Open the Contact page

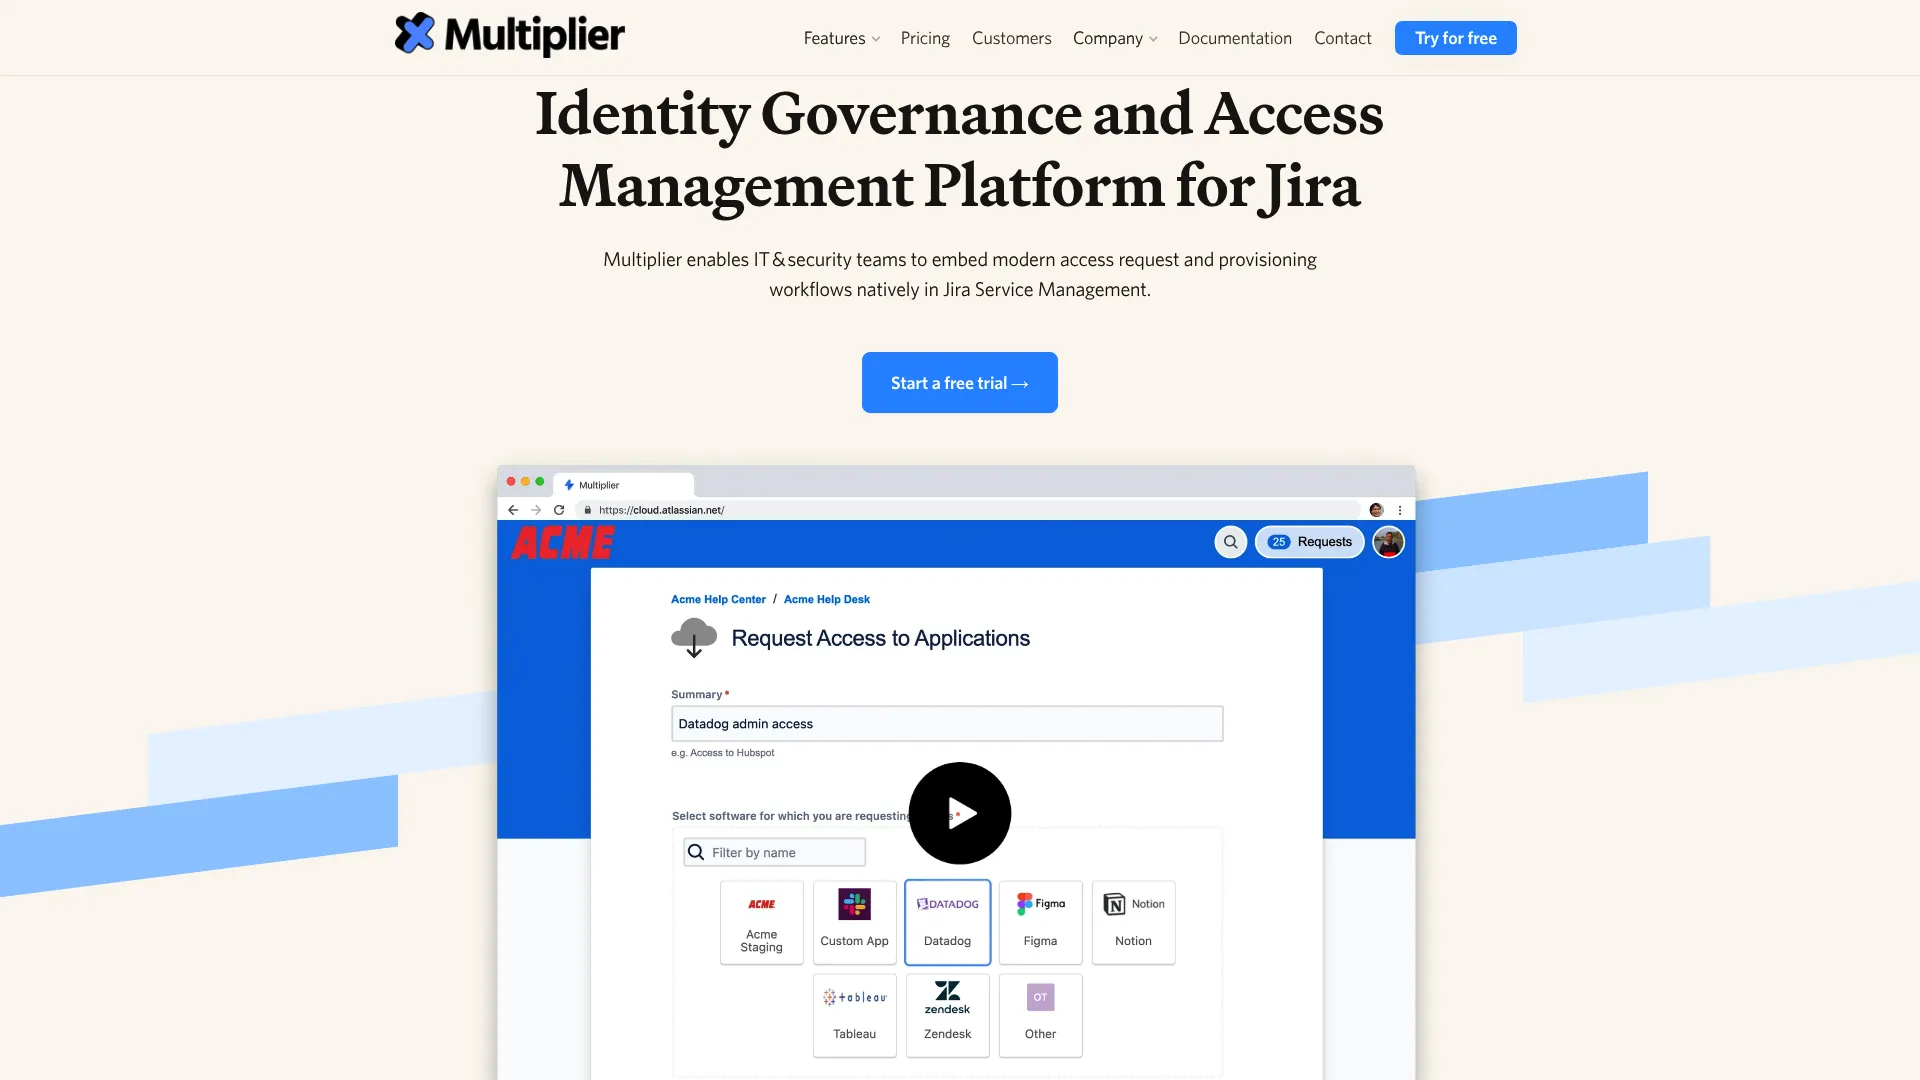coord(1342,38)
